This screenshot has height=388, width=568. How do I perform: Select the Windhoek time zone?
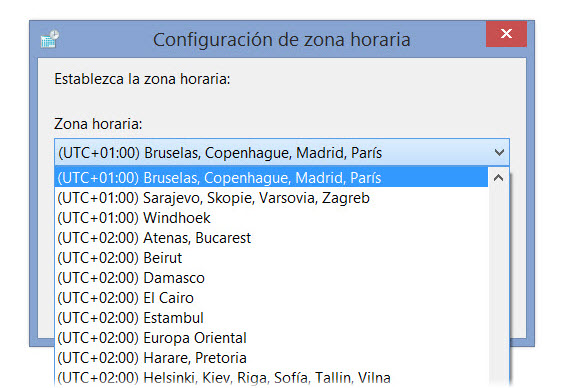pyautogui.click(x=271, y=218)
